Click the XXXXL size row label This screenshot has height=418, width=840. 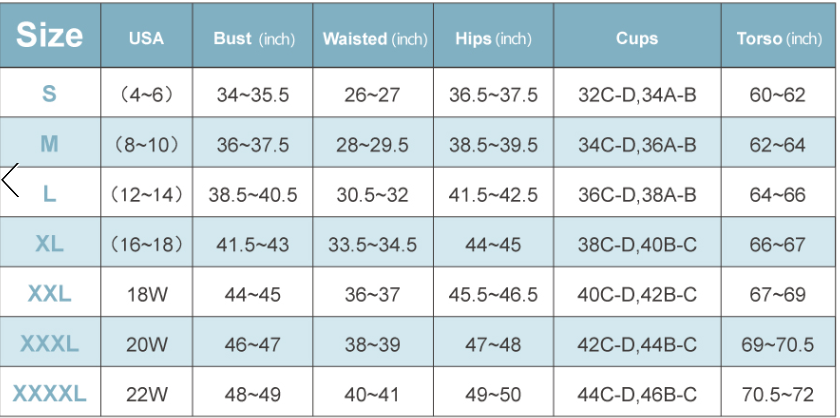point(50,394)
